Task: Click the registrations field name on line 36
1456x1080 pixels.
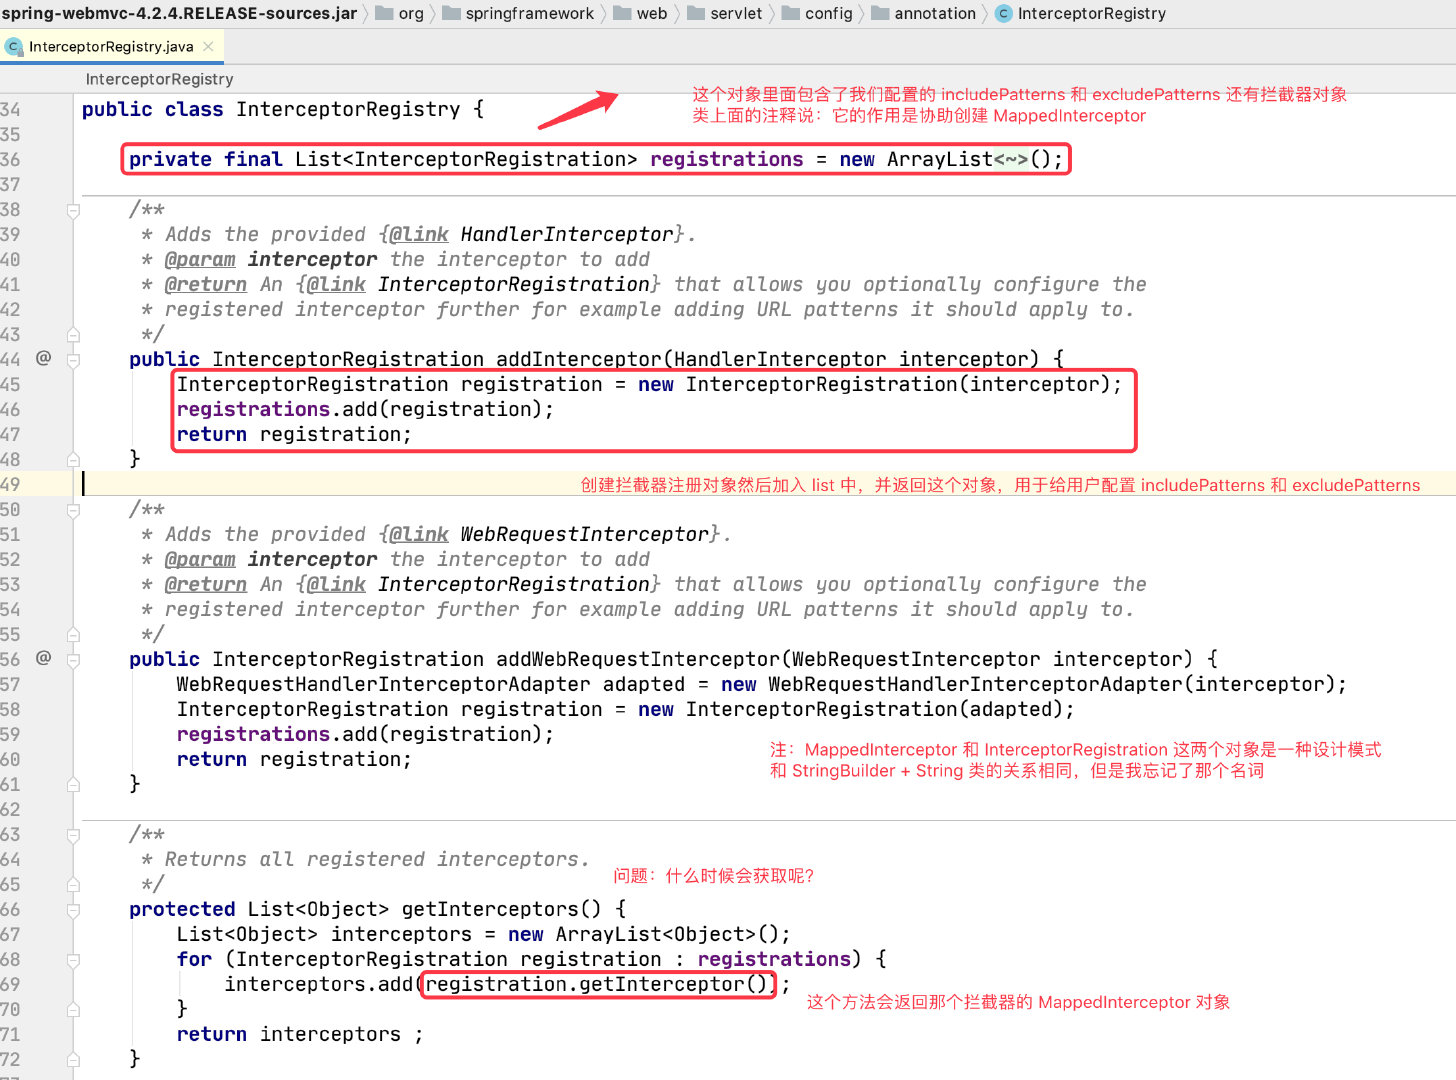Action: pyautogui.click(x=726, y=159)
